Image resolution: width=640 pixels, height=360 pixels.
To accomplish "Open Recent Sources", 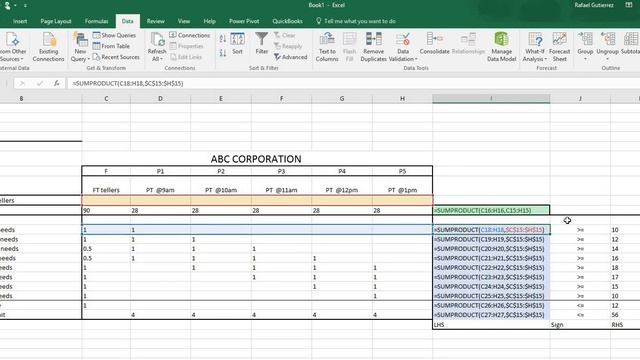I will click(x=116, y=57).
